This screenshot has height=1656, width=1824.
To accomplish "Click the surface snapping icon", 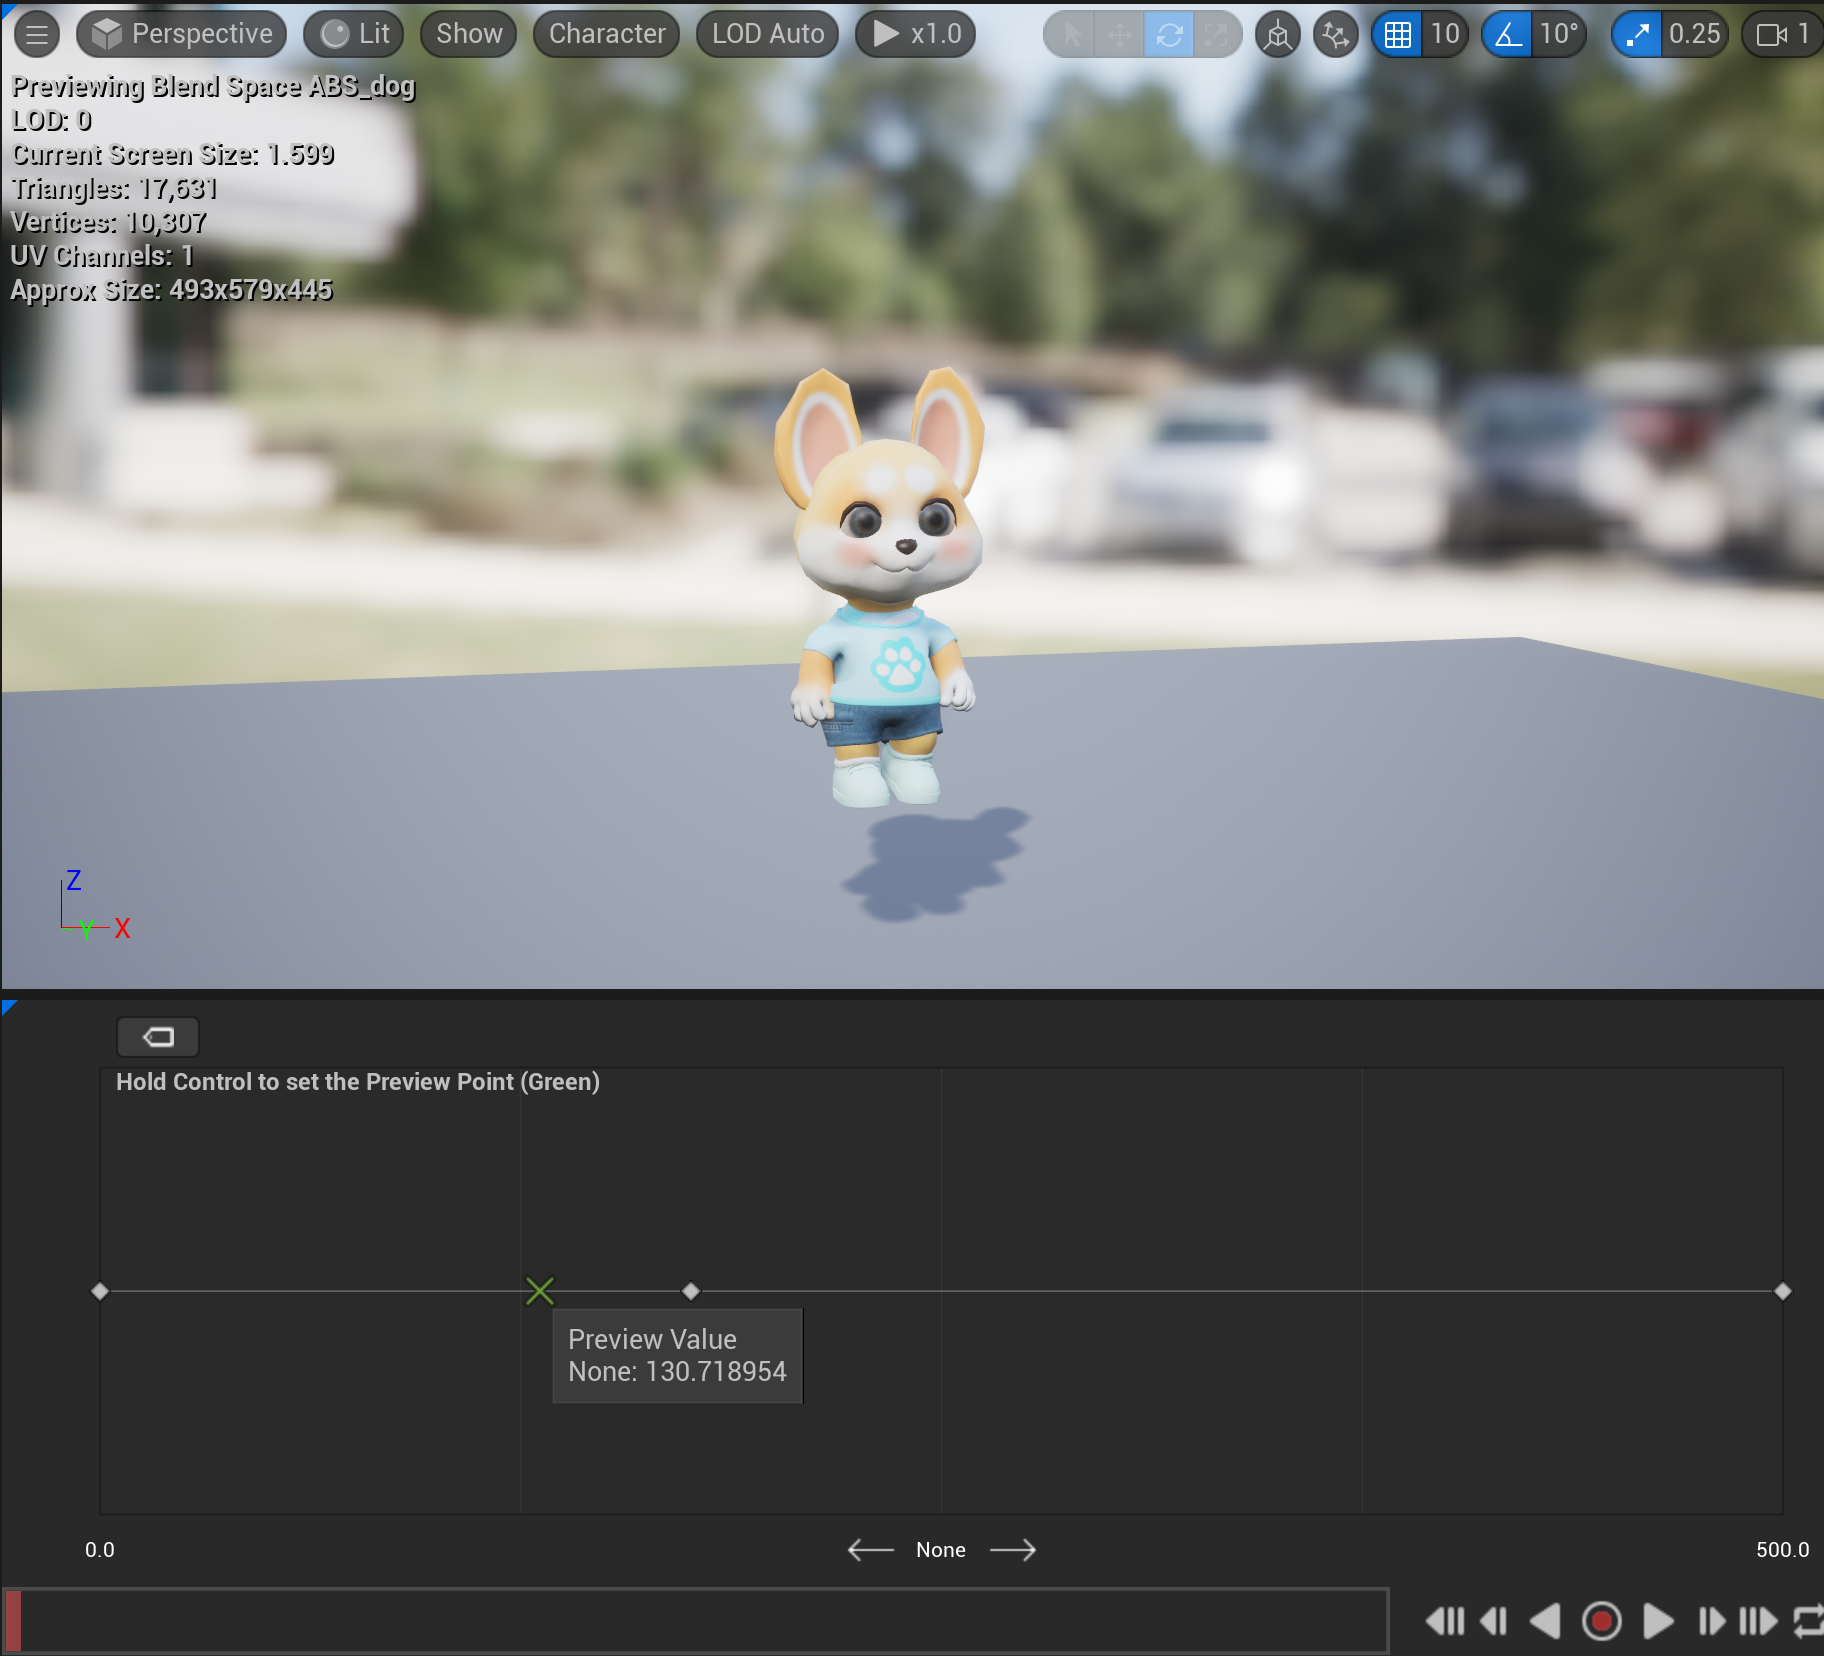I will coord(1335,35).
